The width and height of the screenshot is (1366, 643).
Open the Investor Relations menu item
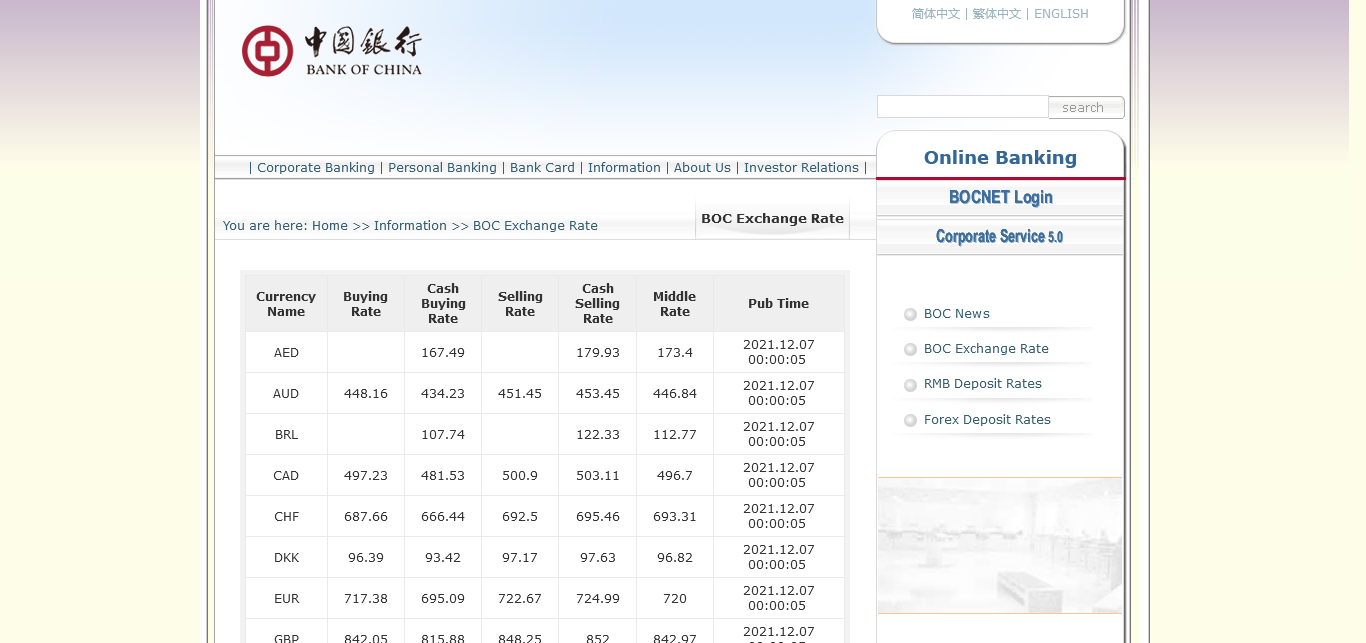point(801,168)
